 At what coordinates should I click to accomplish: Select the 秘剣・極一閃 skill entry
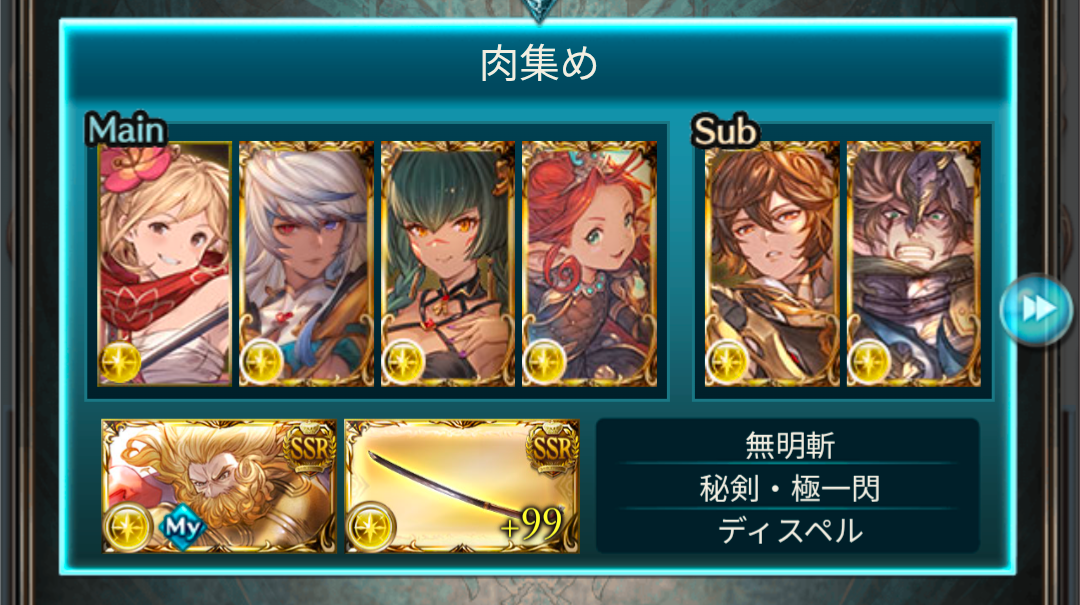789,489
